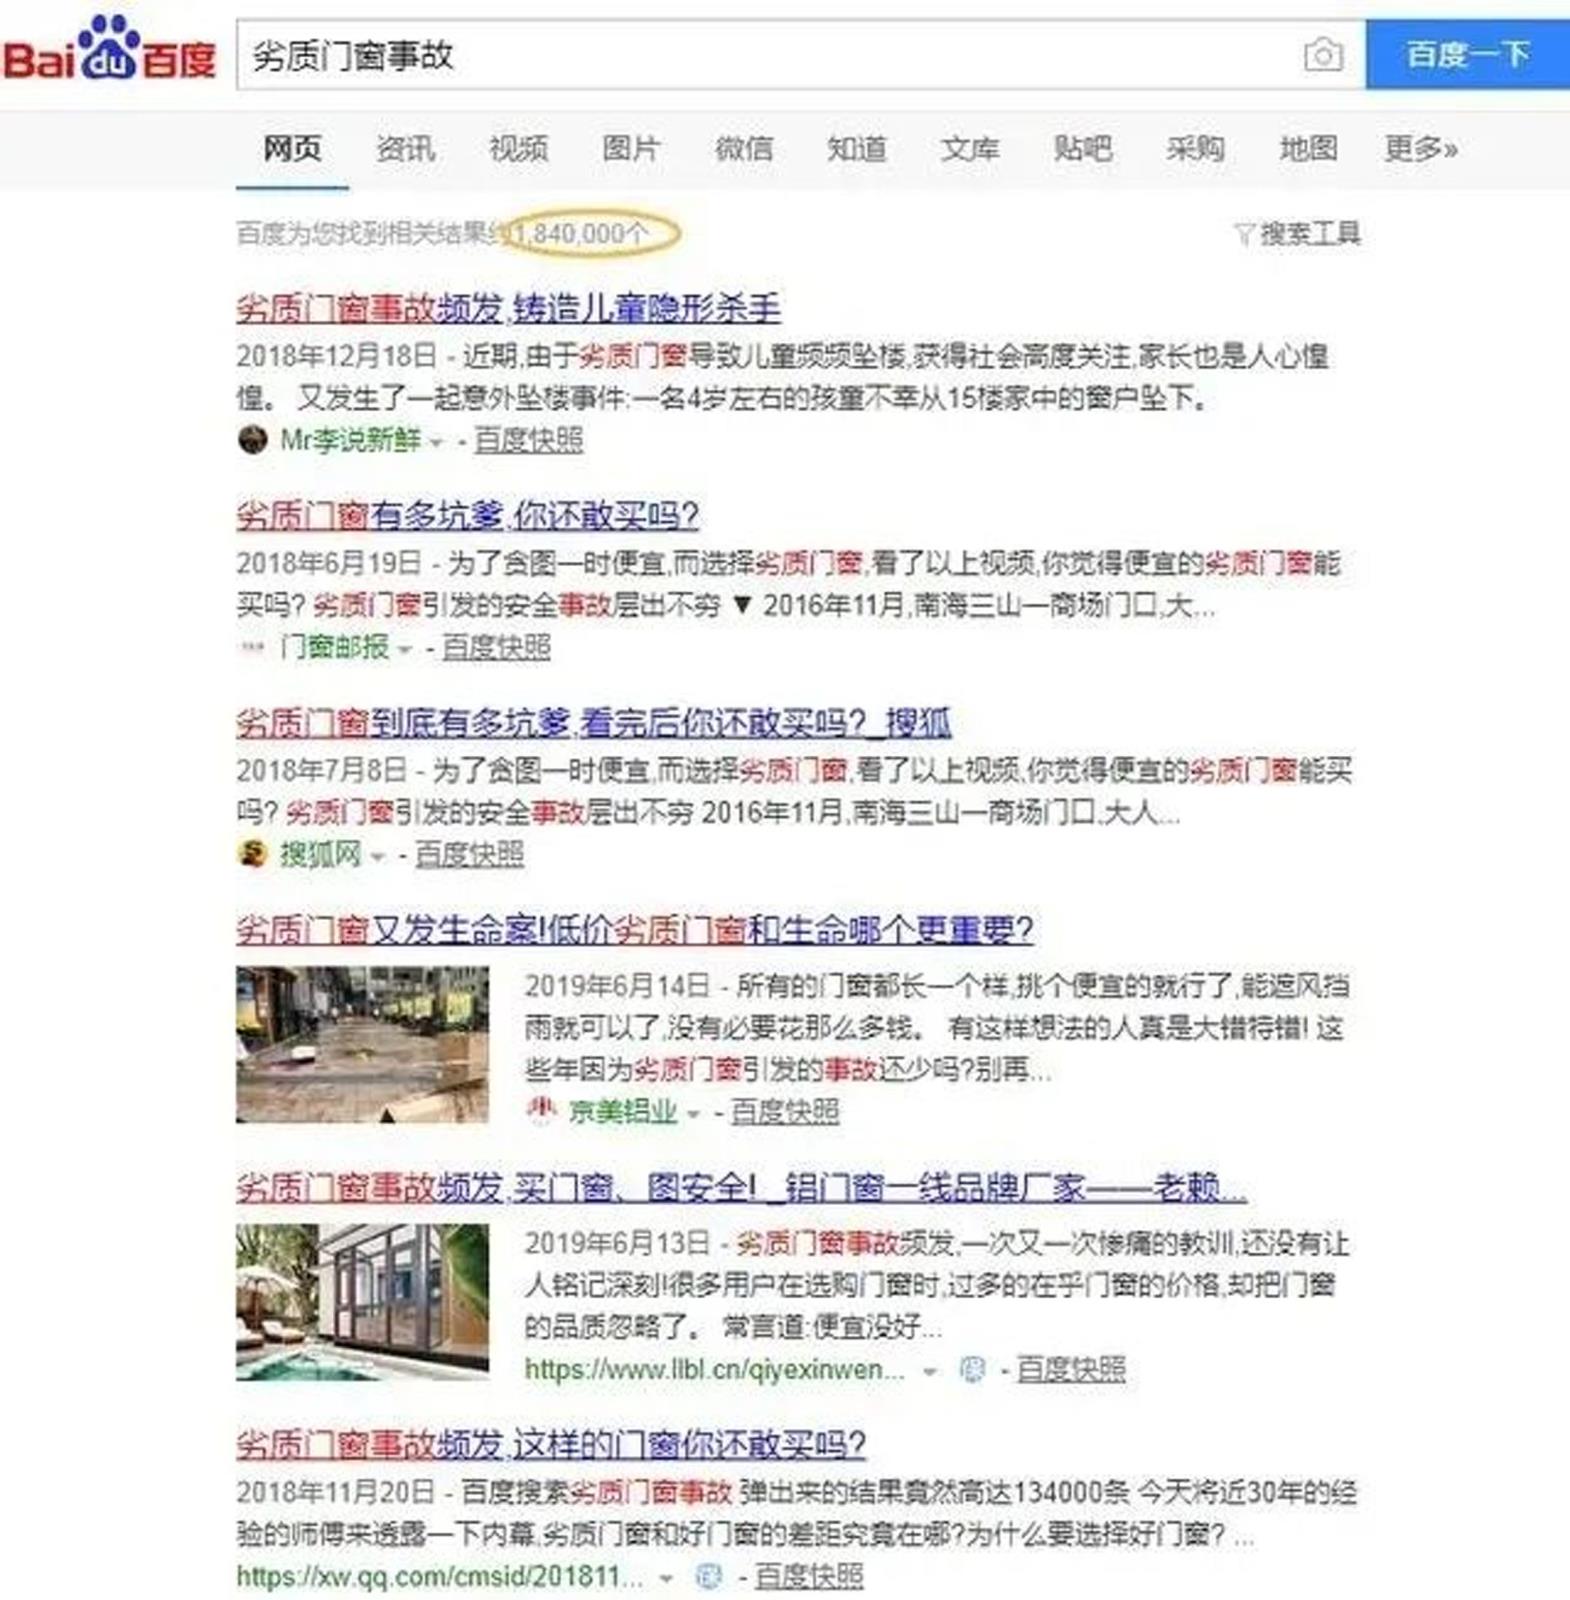Expand dropdown arrow next to 搜狐网
1570x1600 pixels.
[x=377, y=856]
